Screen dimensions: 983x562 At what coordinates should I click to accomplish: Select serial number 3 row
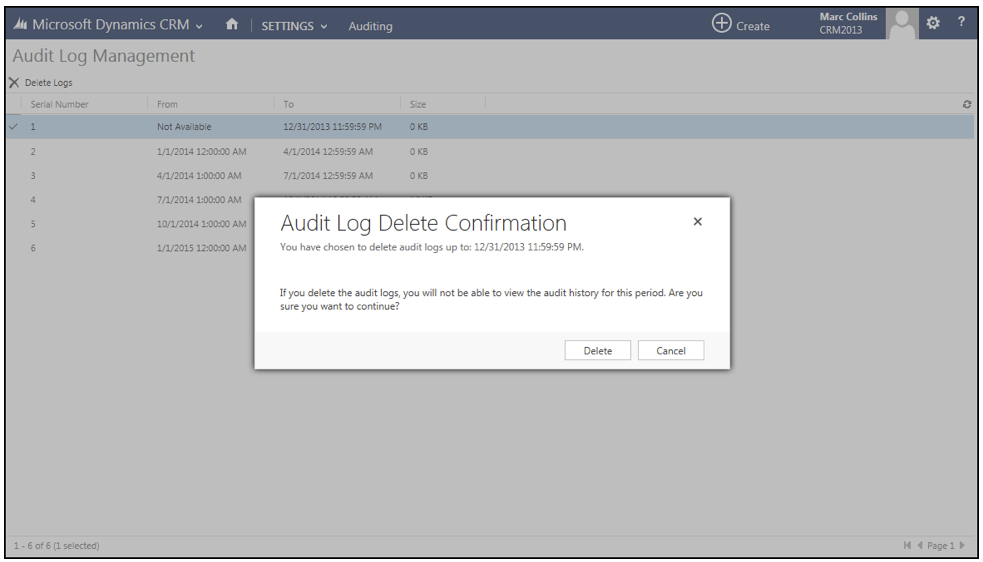(490, 176)
